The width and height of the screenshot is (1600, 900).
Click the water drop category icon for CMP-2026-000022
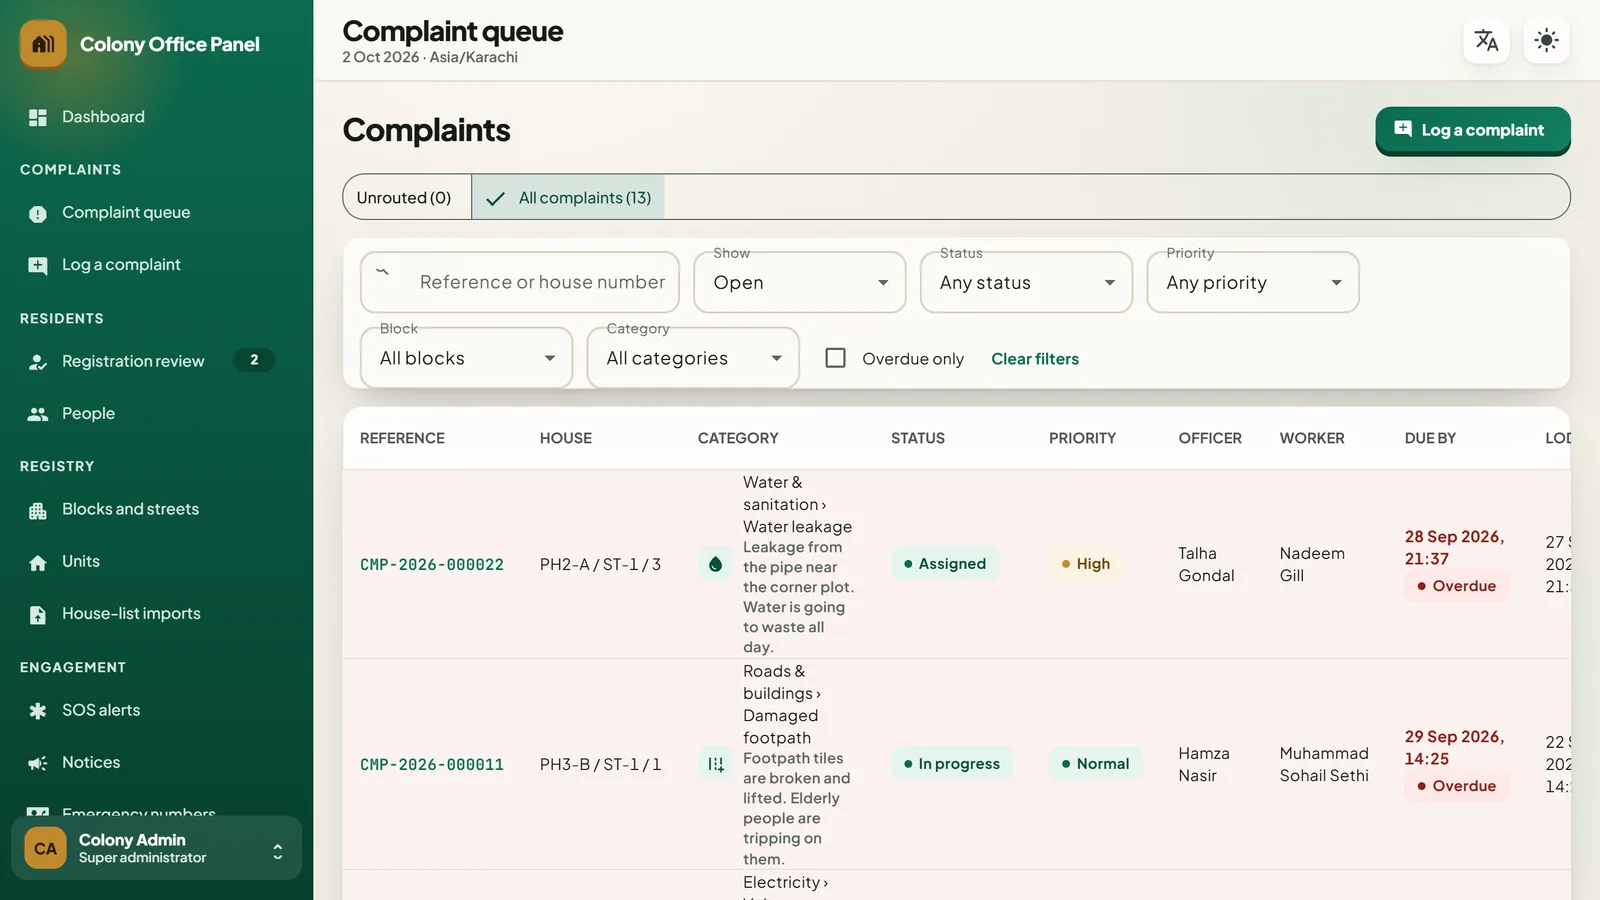[715, 564]
